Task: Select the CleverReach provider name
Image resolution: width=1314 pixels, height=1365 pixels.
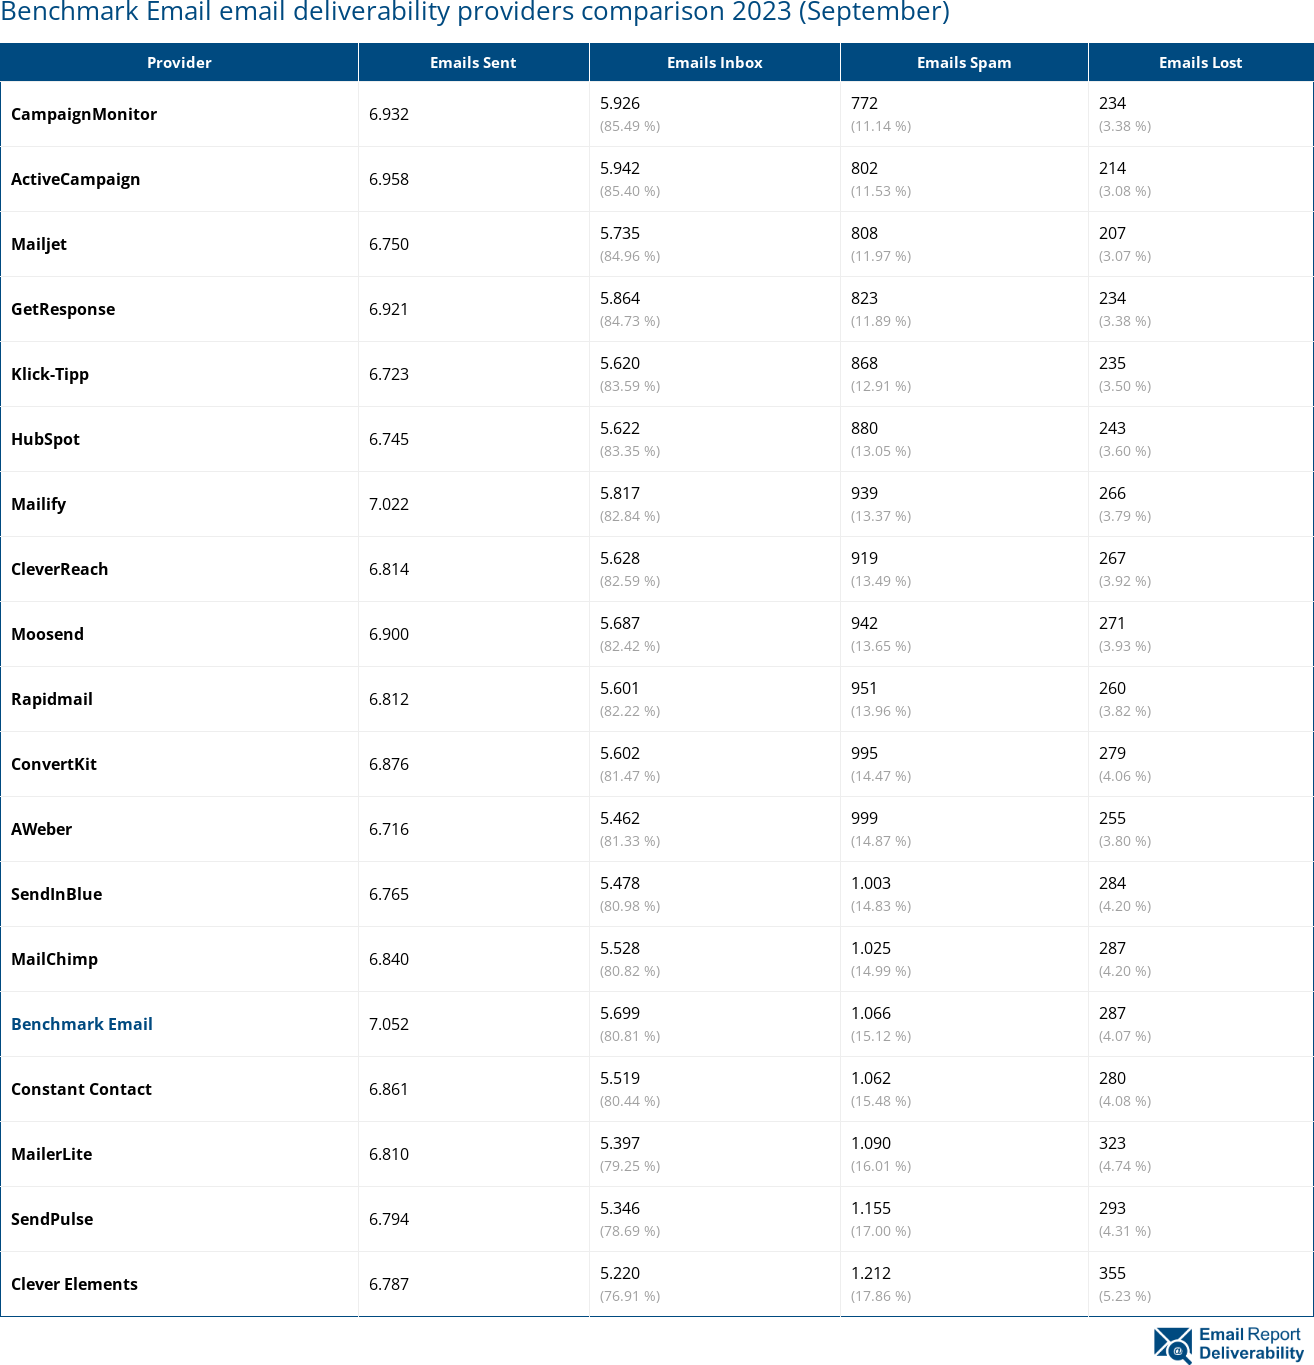Action: 60,569
